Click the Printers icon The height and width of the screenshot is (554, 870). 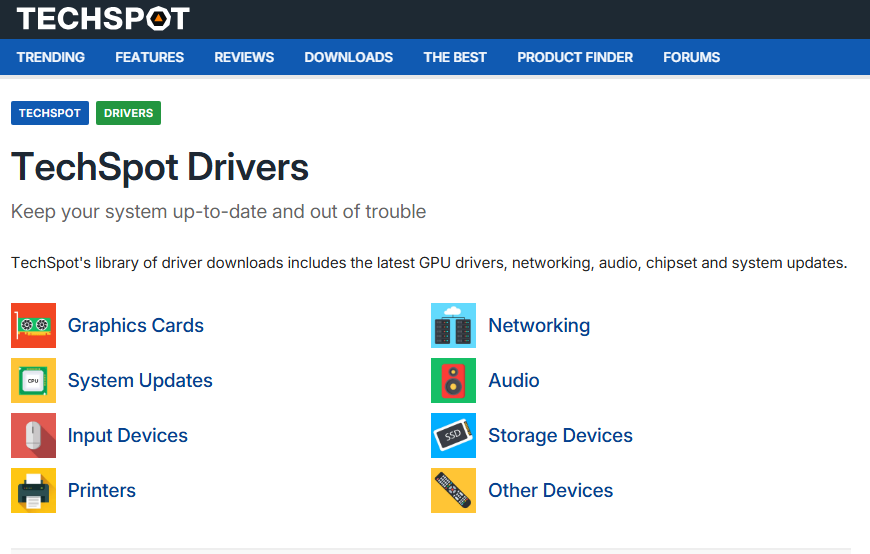[33, 491]
